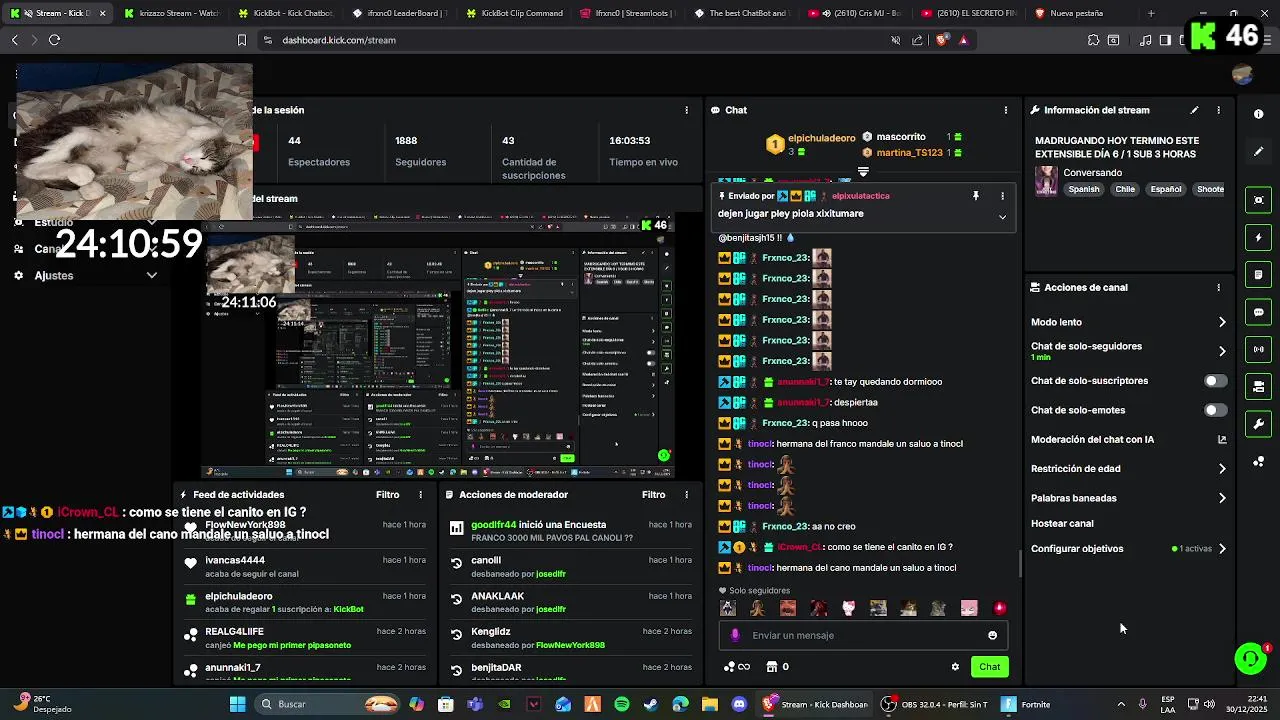Switch to the Streamloots browser tab
This screenshot has height=720, width=1280.
tap(627, 13)
